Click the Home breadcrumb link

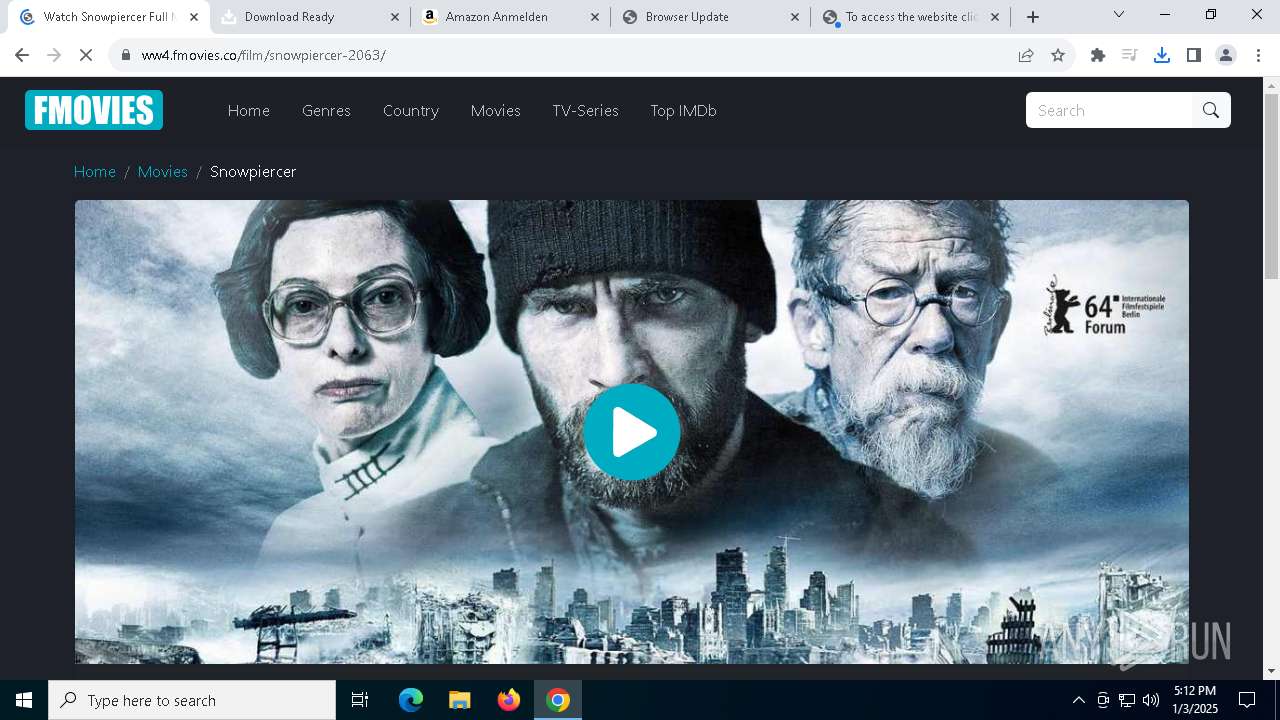pyautogui.click(x=95, y=171)
